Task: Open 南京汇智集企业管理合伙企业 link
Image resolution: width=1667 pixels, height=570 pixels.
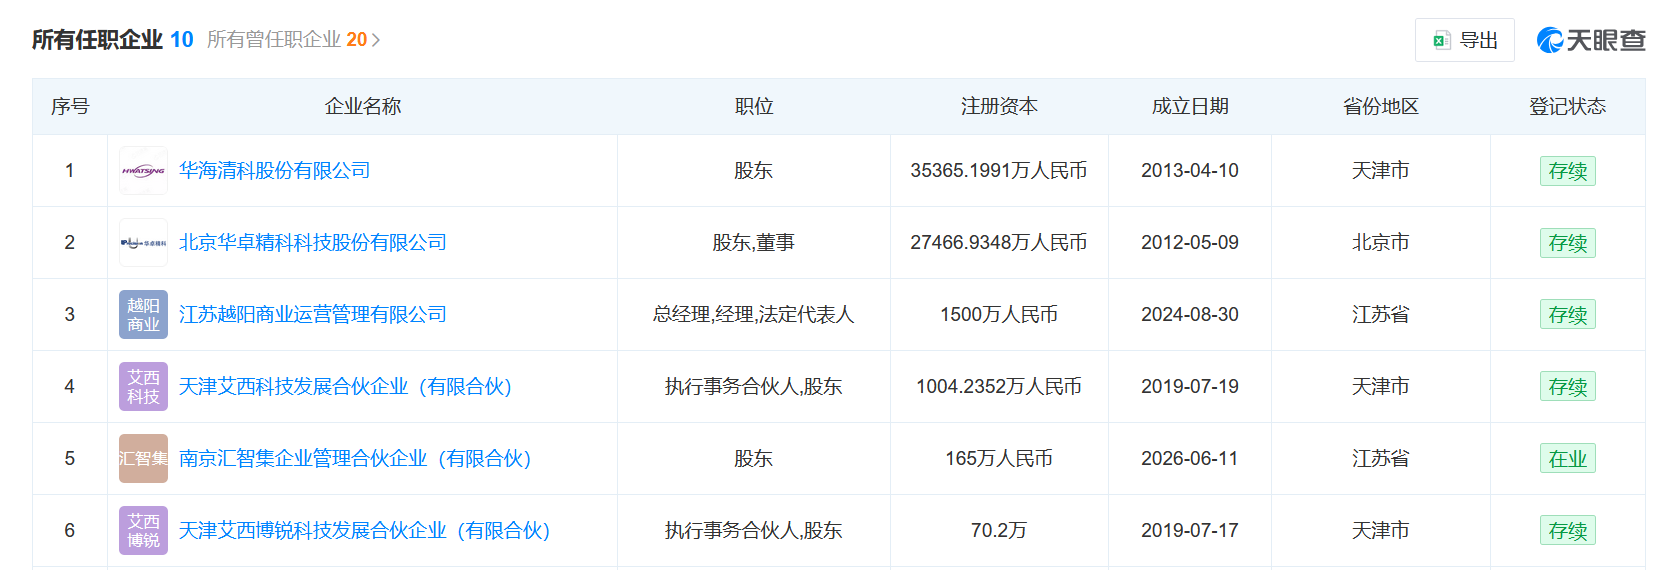Action: pos(355,459)
